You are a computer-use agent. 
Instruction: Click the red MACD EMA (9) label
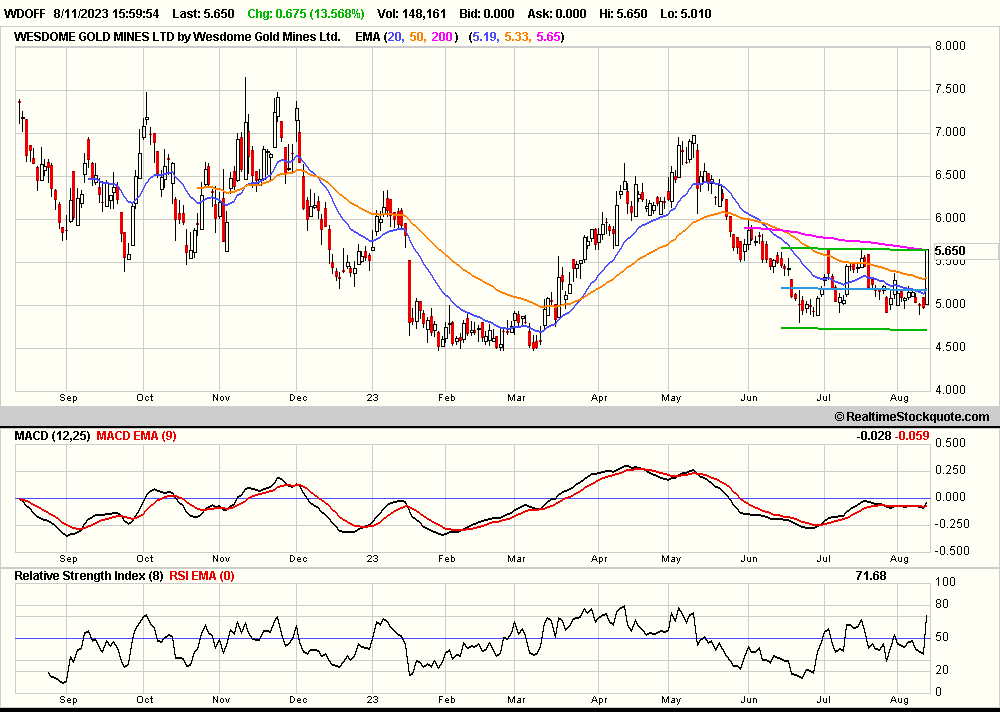click(x=136, y=436)
